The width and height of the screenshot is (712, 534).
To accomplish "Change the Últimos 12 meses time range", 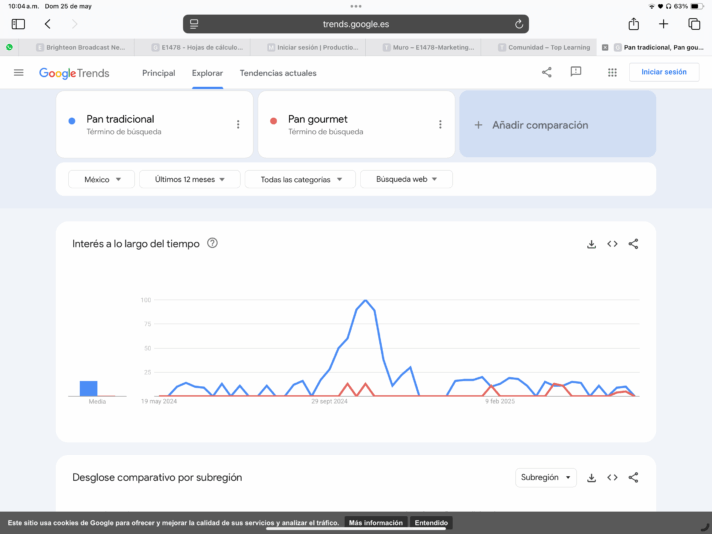I will pos(190,179).
